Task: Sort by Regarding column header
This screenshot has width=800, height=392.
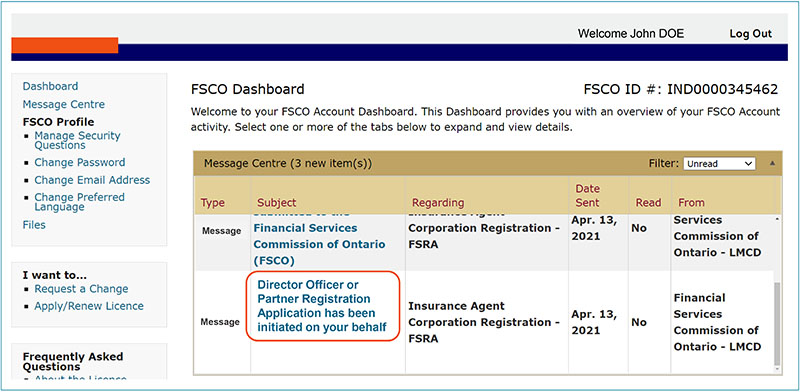Action: [x=438, y=203]
